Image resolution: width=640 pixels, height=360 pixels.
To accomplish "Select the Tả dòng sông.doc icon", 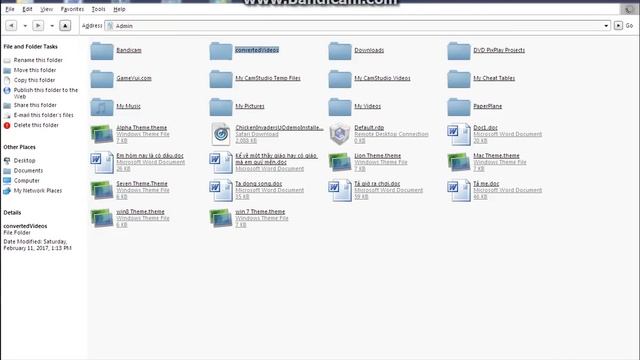I will click(221, 190).
